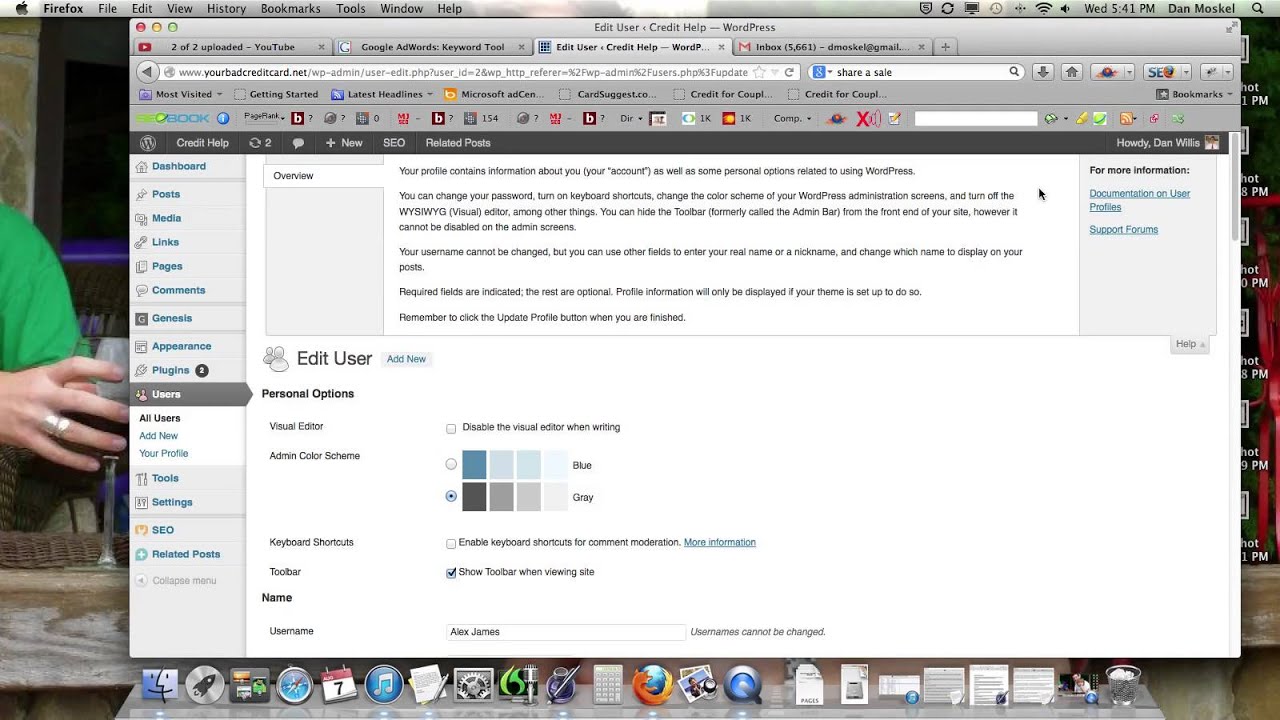This screenshot has width=1280, height=720.
Task: Open the Bookmarks toolbar dropdown
Action: 1195,94
